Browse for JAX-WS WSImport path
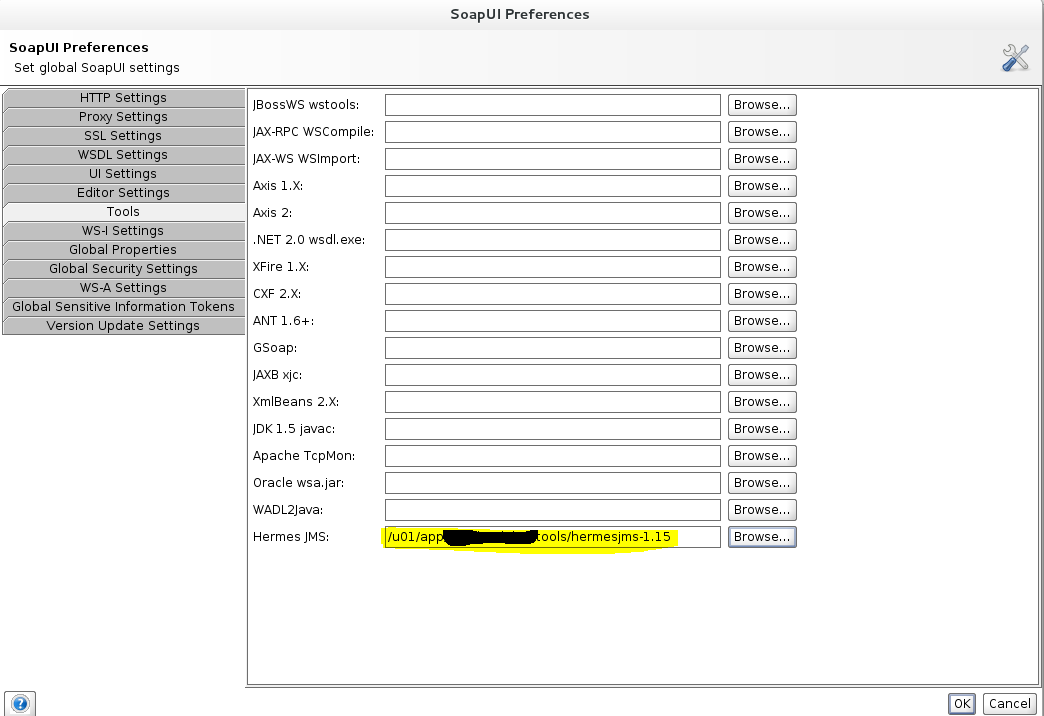1044x716 pixels. tap(762, 159)
